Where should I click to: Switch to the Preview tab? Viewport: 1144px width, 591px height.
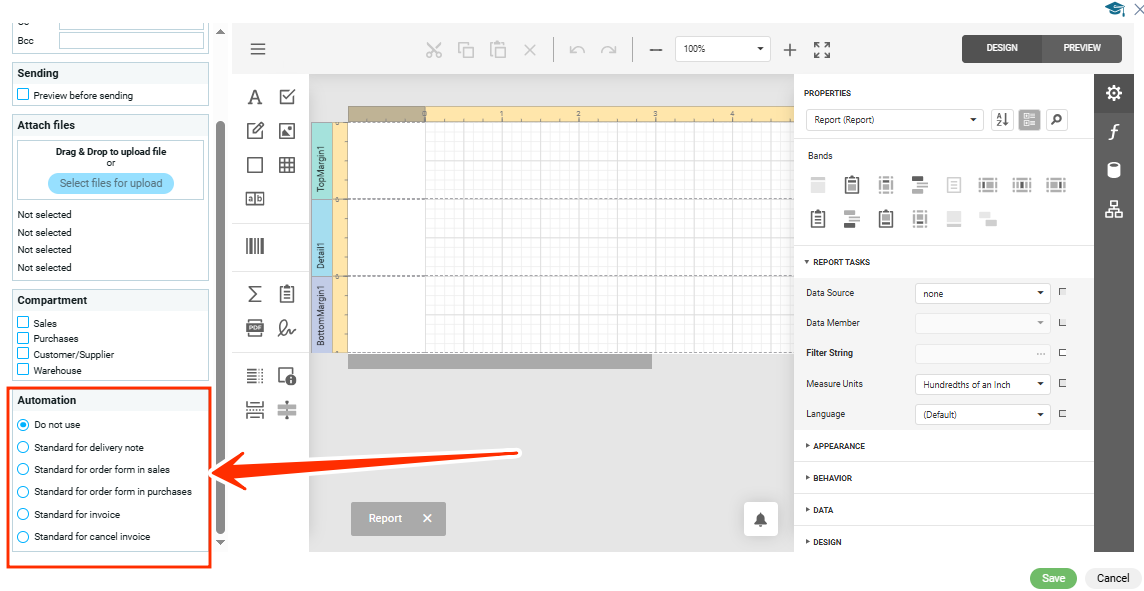[1081, 48]
